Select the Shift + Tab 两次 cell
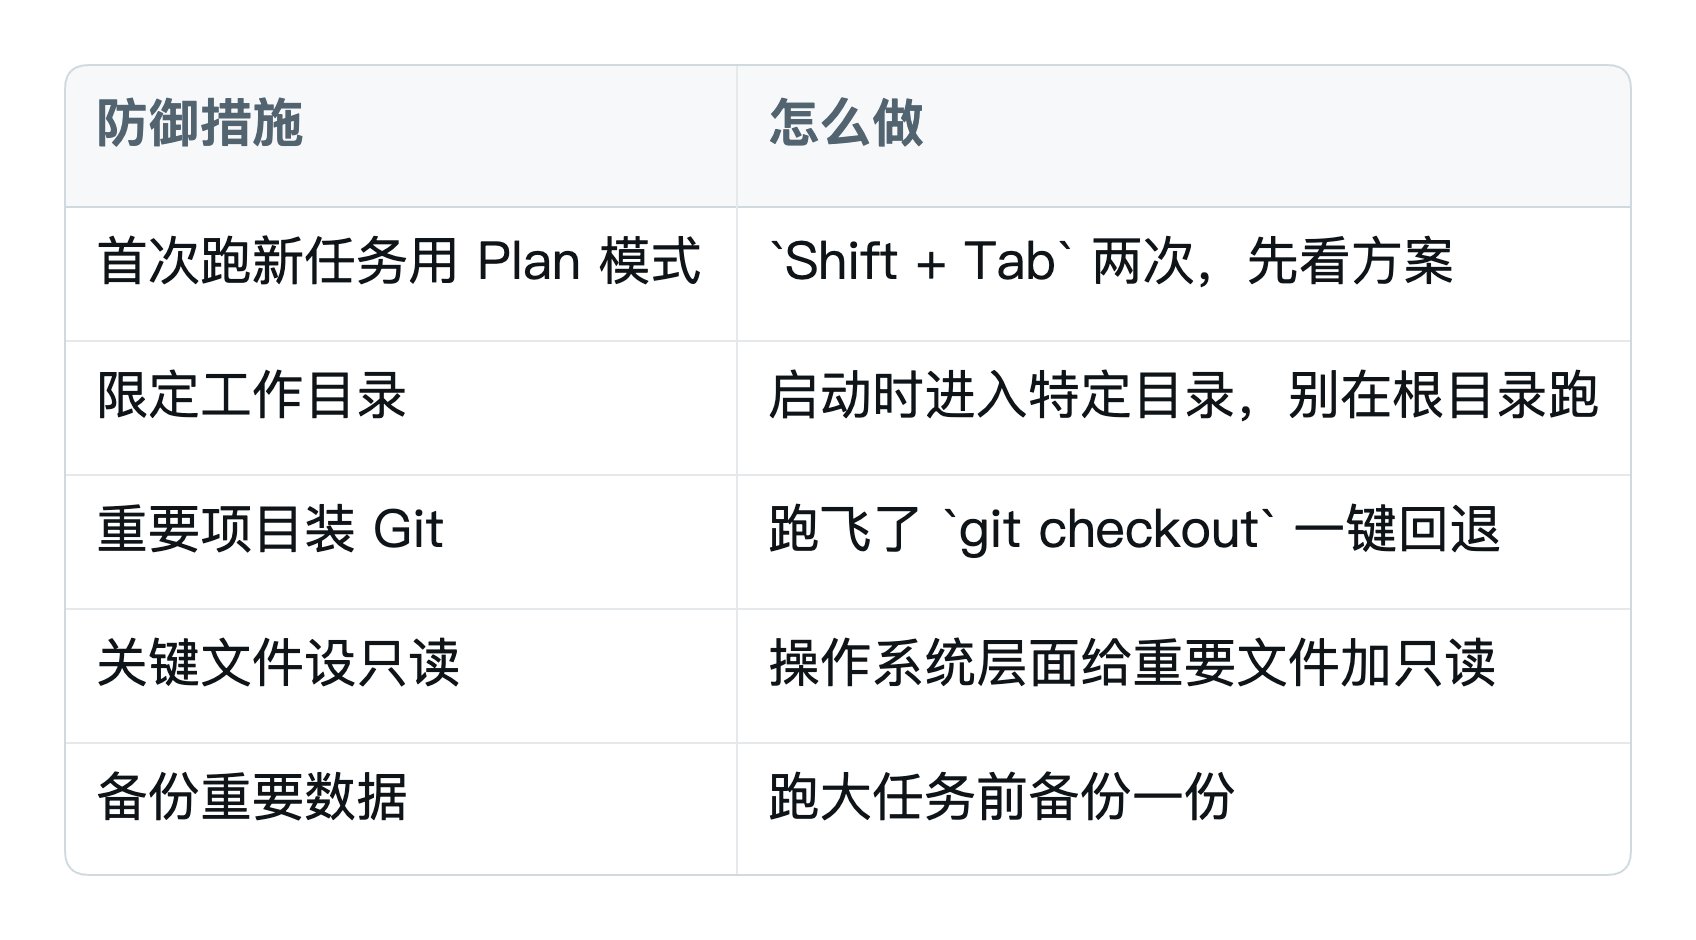The image size is (1696, 940). point(1183,274)
